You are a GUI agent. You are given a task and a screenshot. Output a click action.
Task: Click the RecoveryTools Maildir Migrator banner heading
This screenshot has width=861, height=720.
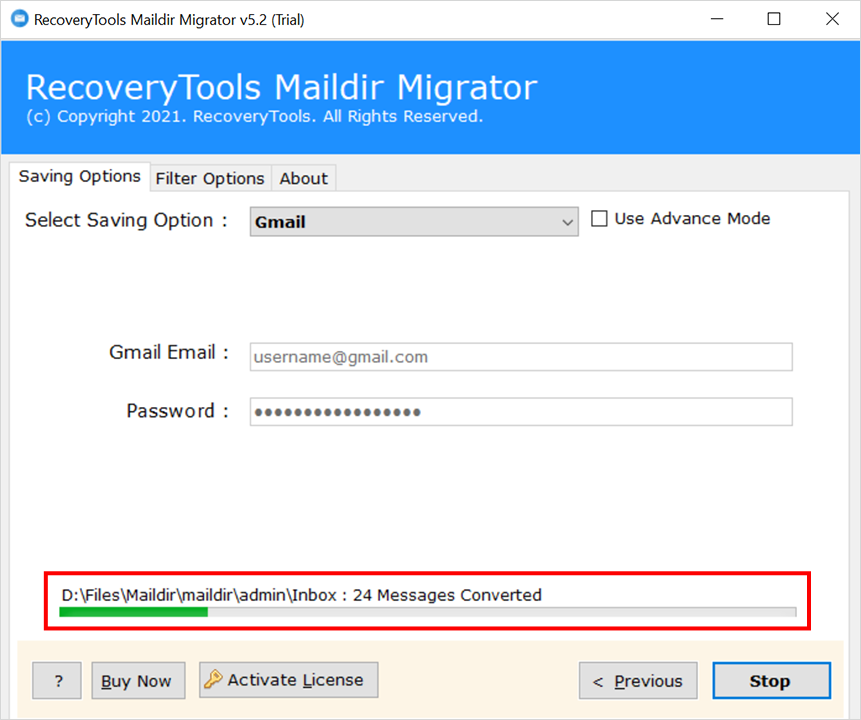point(281,87)
